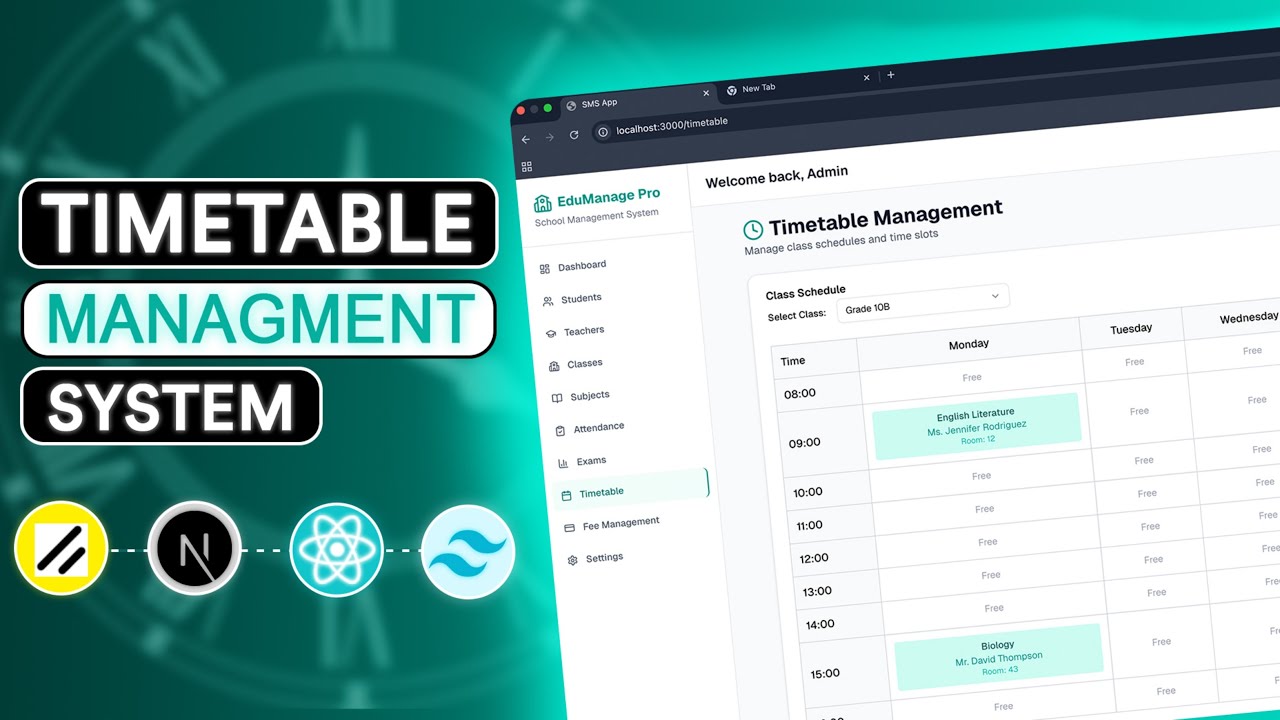Open the English Literature class slot
The height and width of the screenshot is (720, 1280).
coord(977,426)
